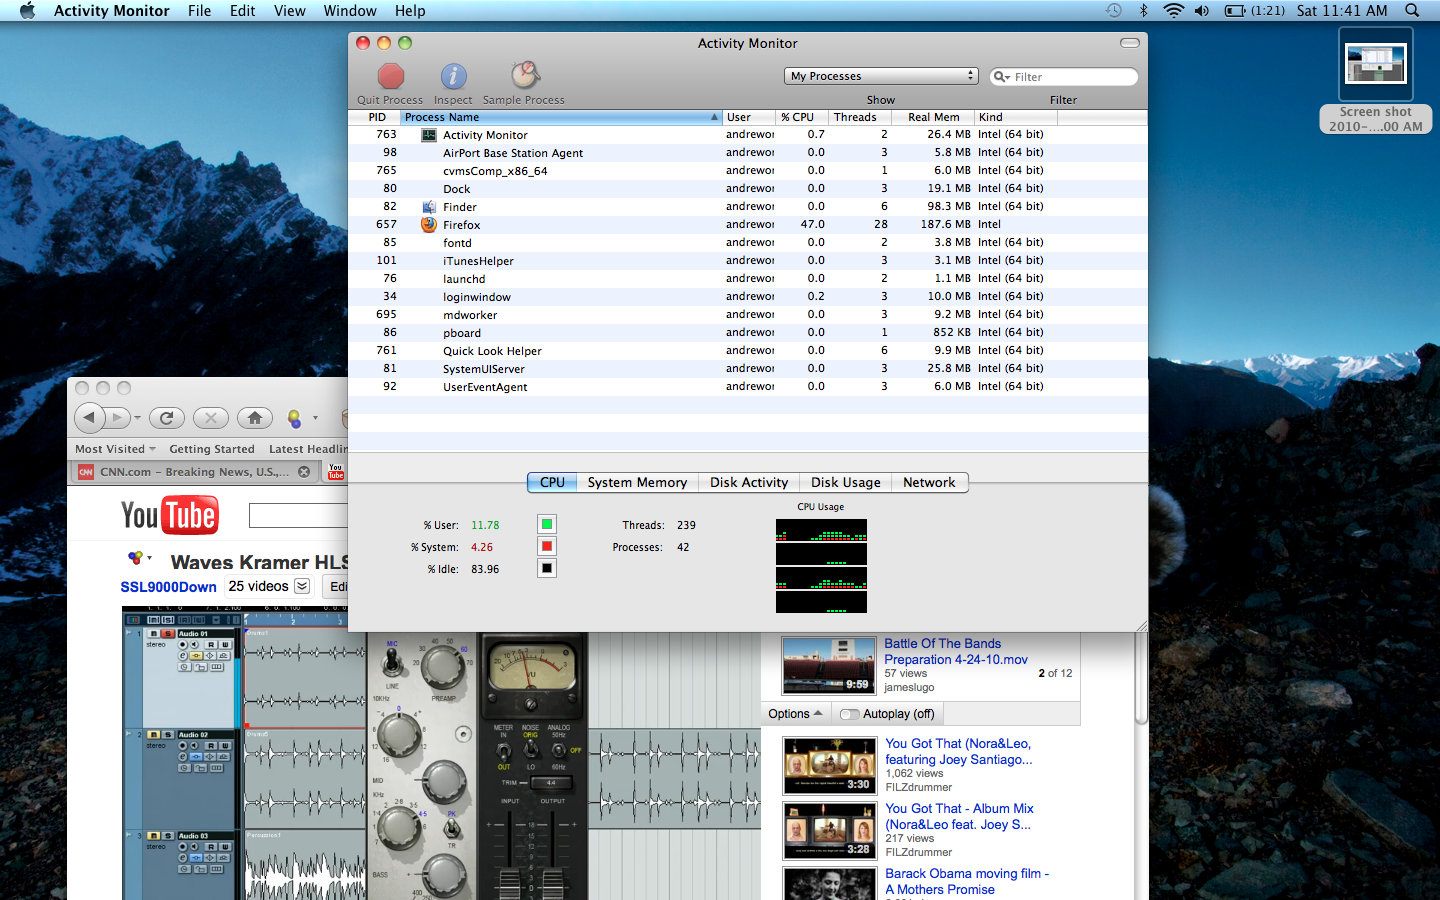Viewport: 1440px width, 900px height.
Task: Click Firefox forward arrow button
Action: click(117, 417)
